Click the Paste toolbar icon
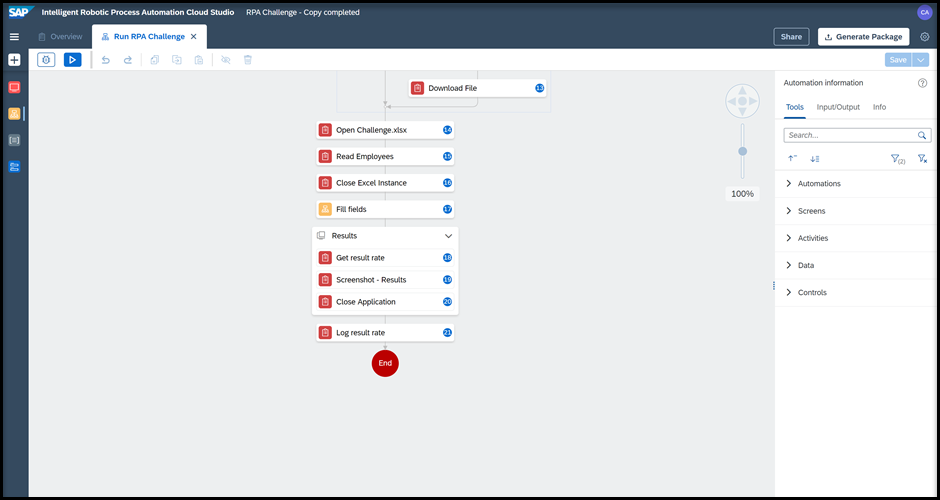 199,60
